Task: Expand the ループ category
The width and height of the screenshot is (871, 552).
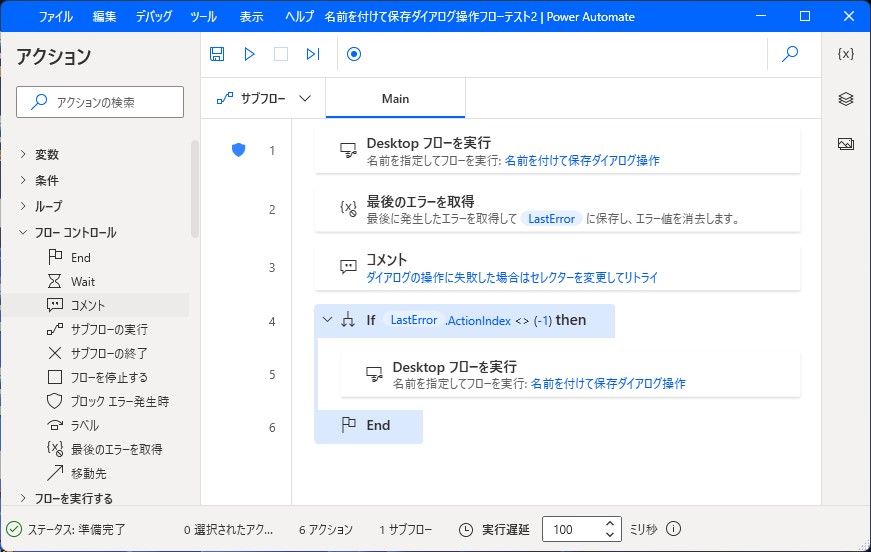Action: tap(23, 206)
